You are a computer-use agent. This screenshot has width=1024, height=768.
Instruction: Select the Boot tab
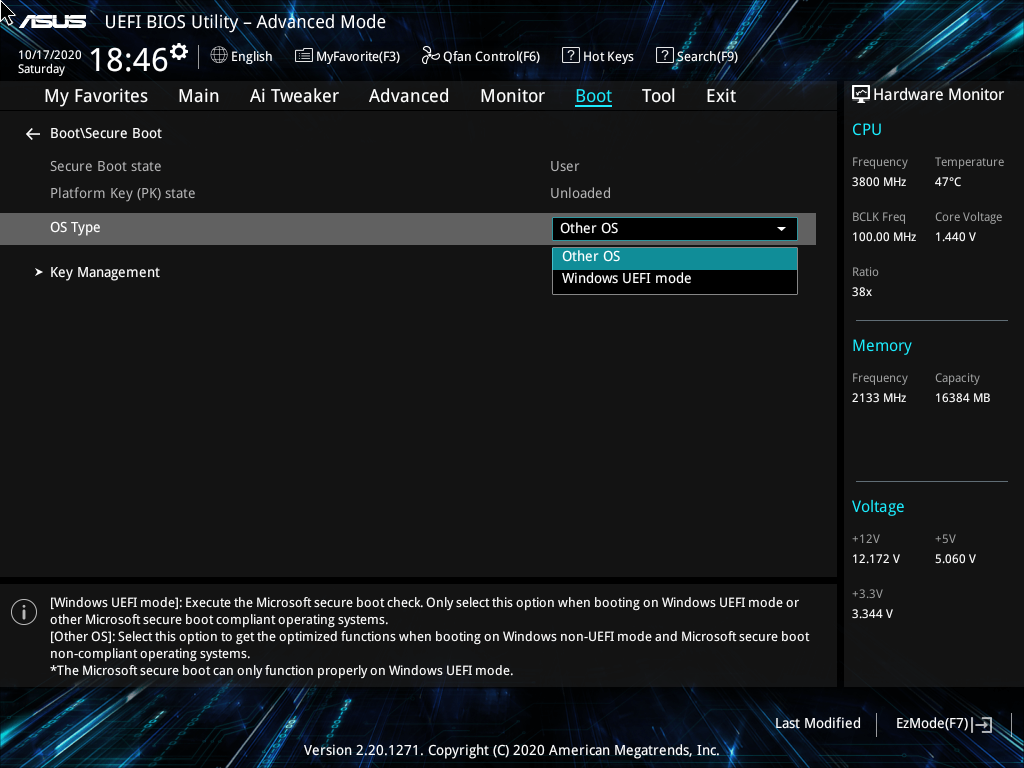593,96
